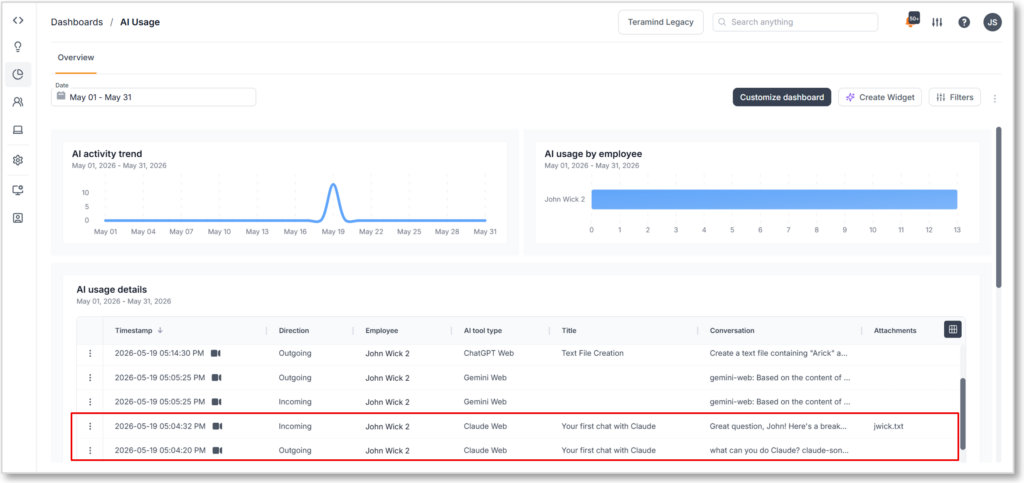1024x483 pixels.
Task: Switch to the Overview tab
Action: (x=76, y=57)
